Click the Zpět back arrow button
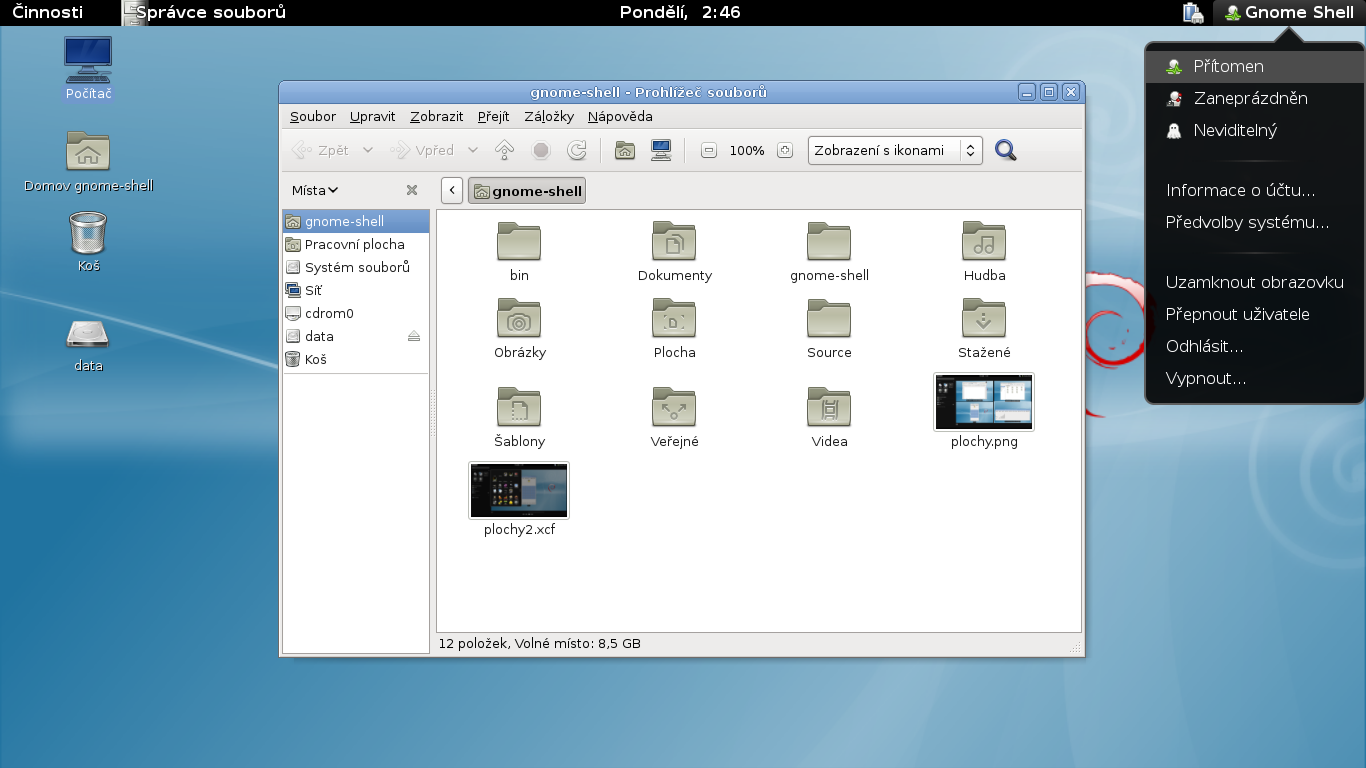This screenshot has width=1366, height=768. (320, 150)
